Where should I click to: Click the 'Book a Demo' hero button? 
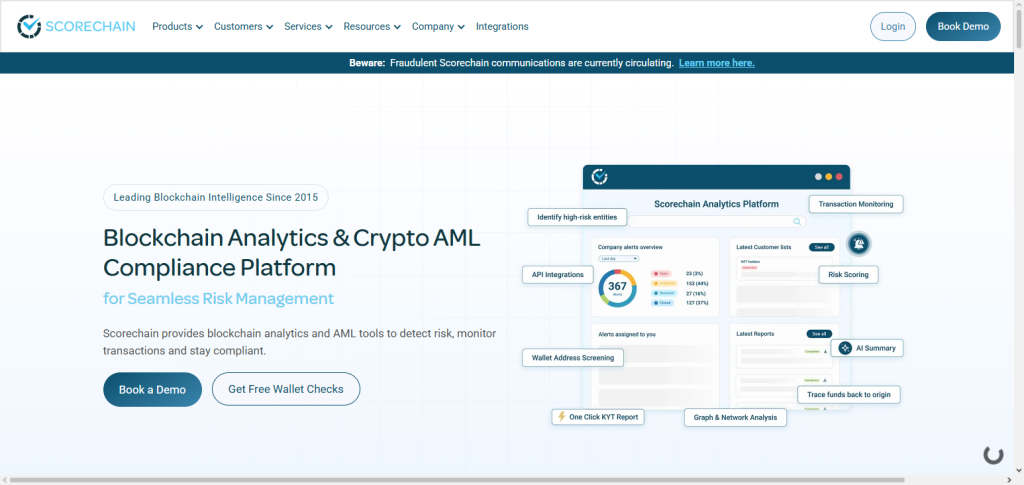(152, 390)
